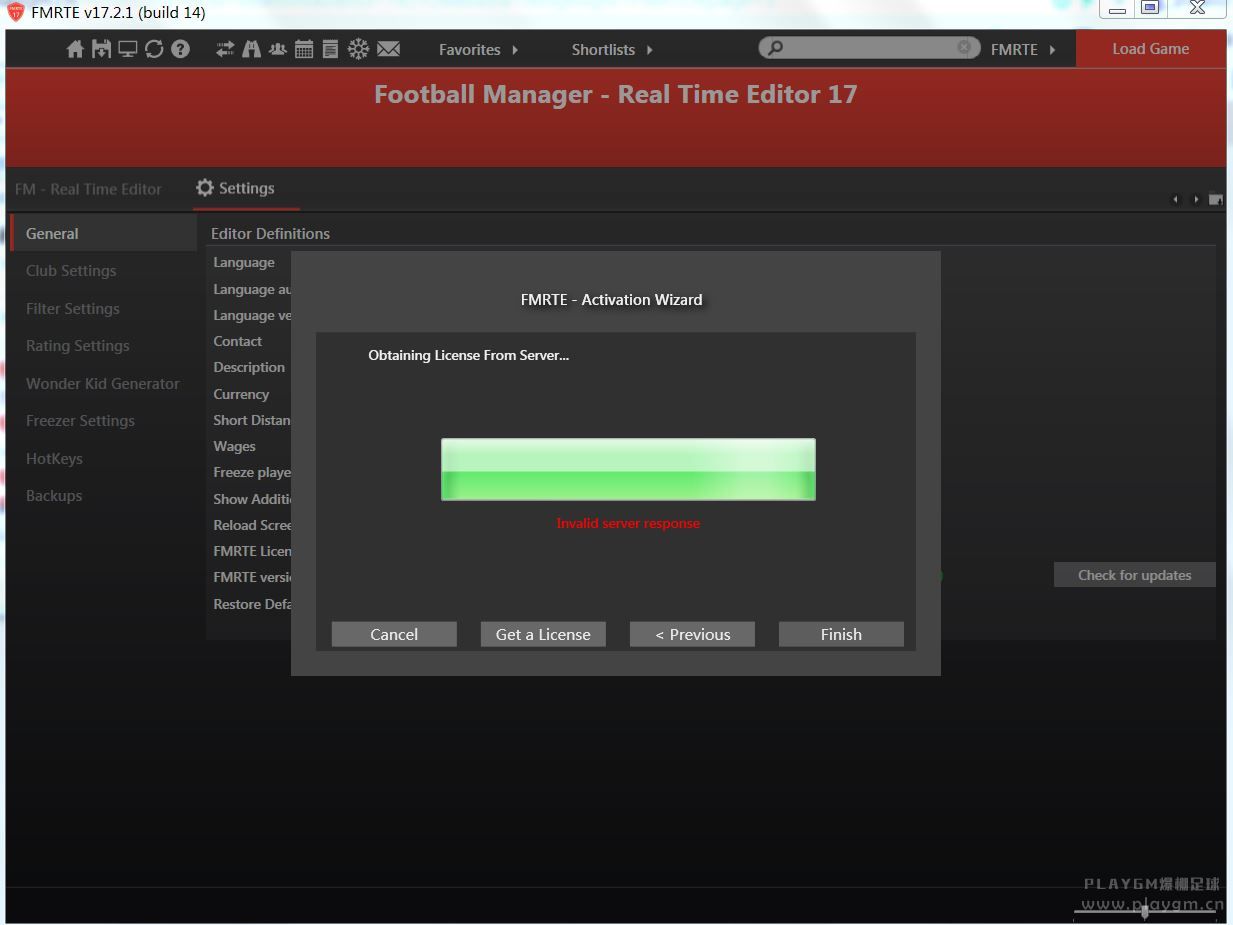1233x925 pixels.
Task: Open Filter Settings section
Action: click(x=73, y=309)
